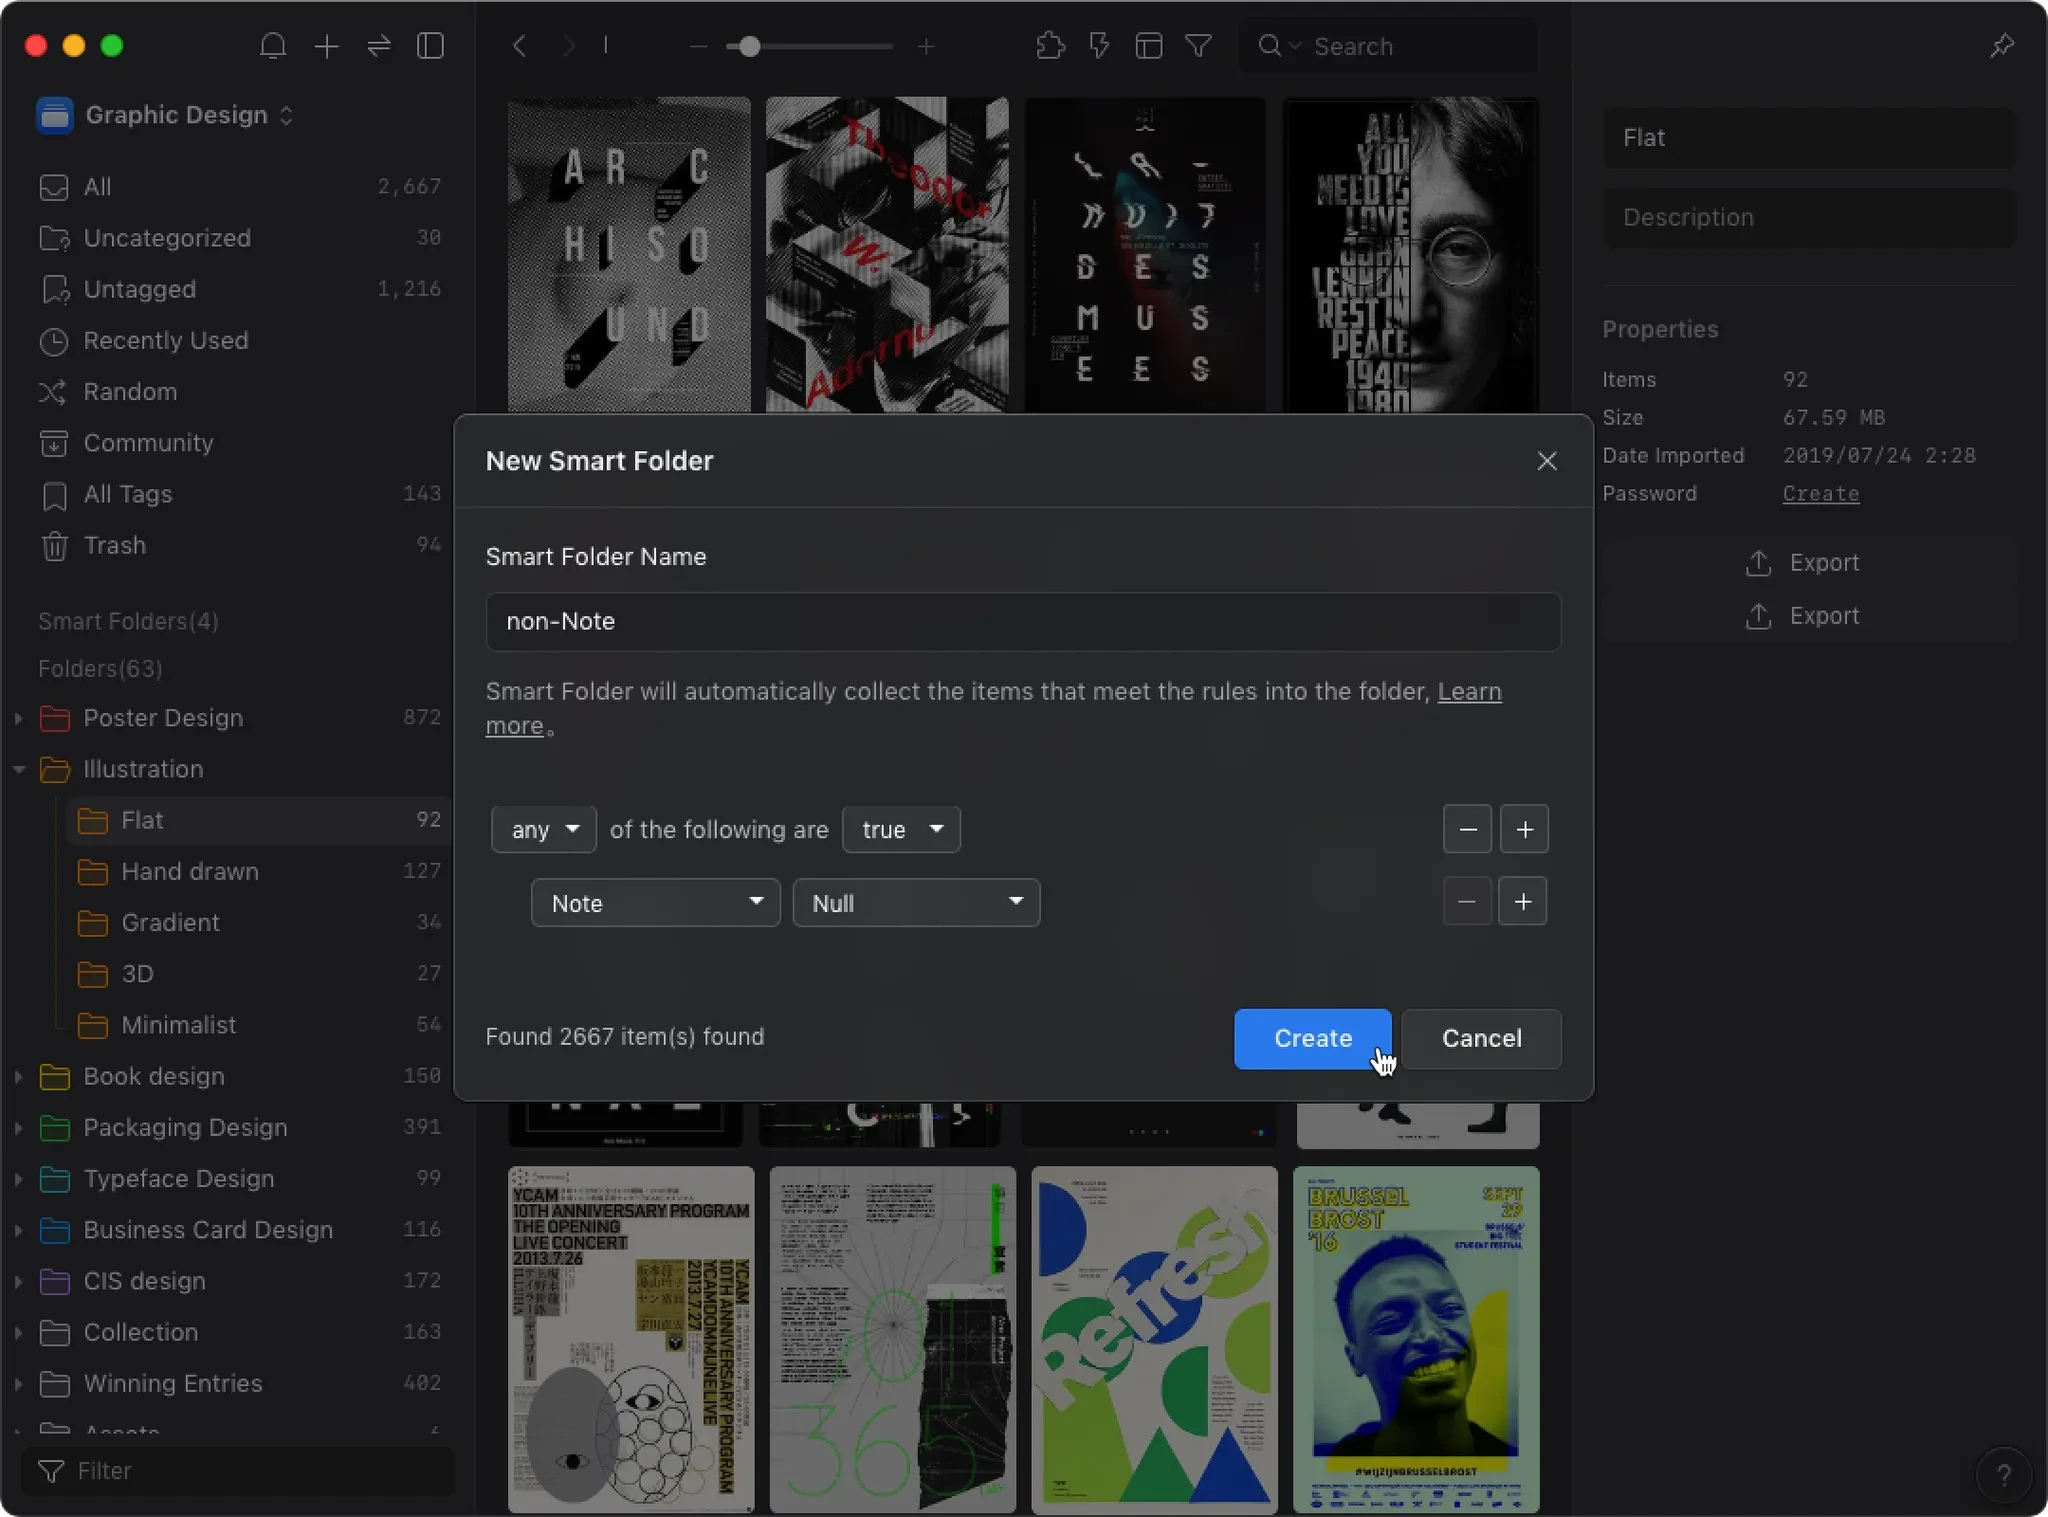Image resolution: width=2048 pixels, height=1517 pixels.
Task: Open the 'any' condition dropdown
Action: click(544, 830)
